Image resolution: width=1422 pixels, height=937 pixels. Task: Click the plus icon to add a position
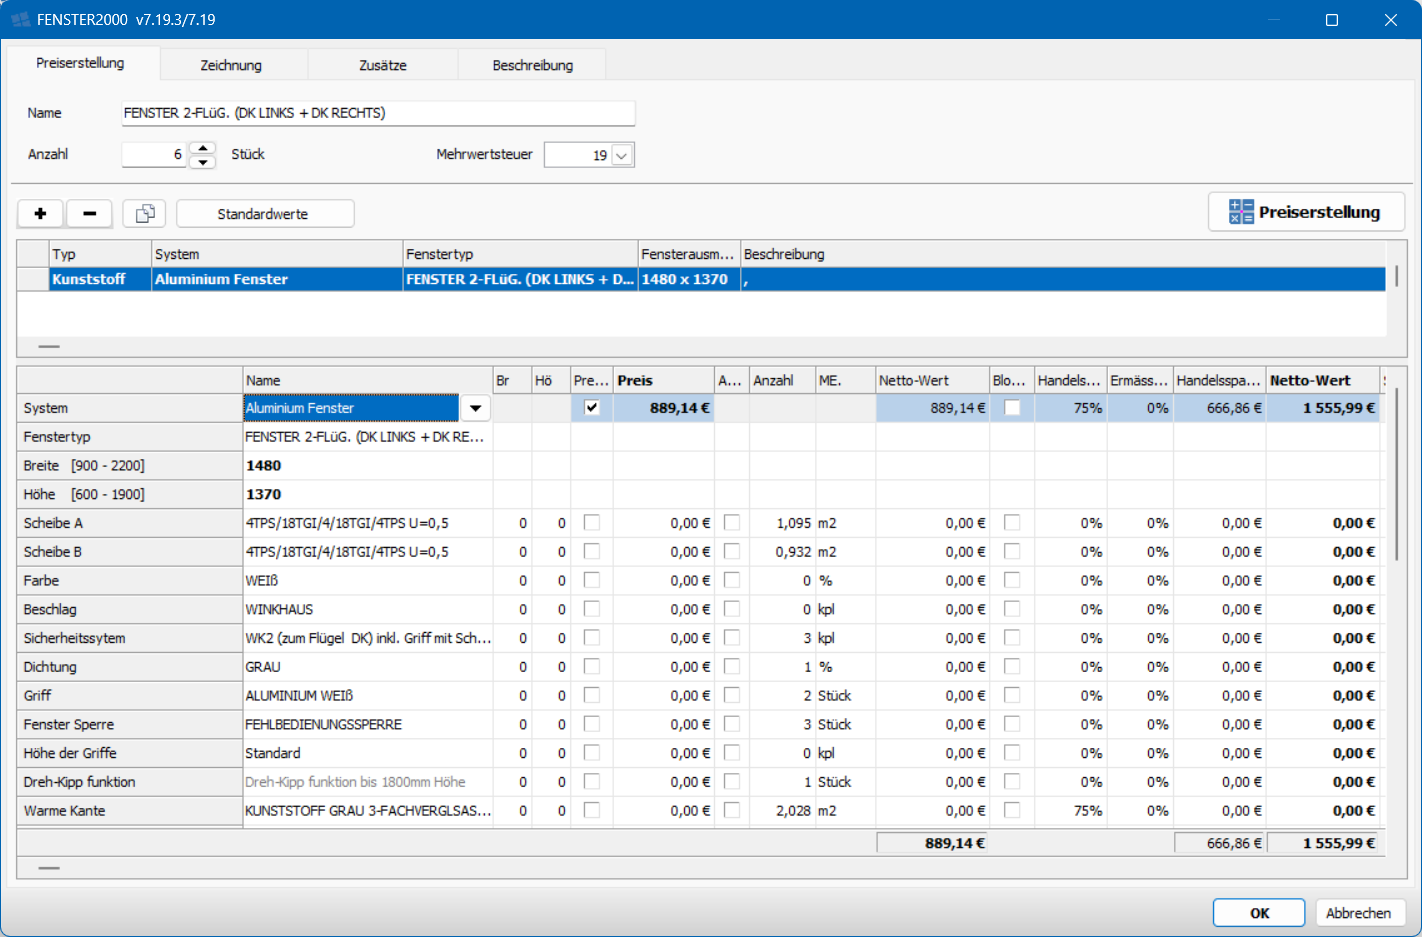click(x=40, y=214)
